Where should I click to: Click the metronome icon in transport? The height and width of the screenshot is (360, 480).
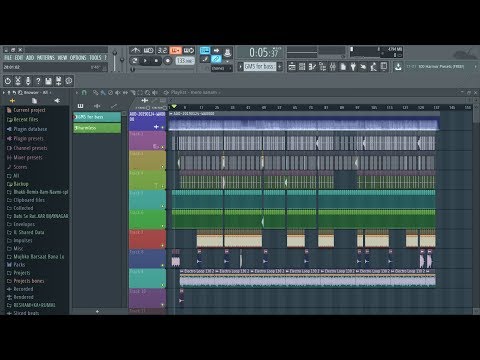click(x=135, y=50)
